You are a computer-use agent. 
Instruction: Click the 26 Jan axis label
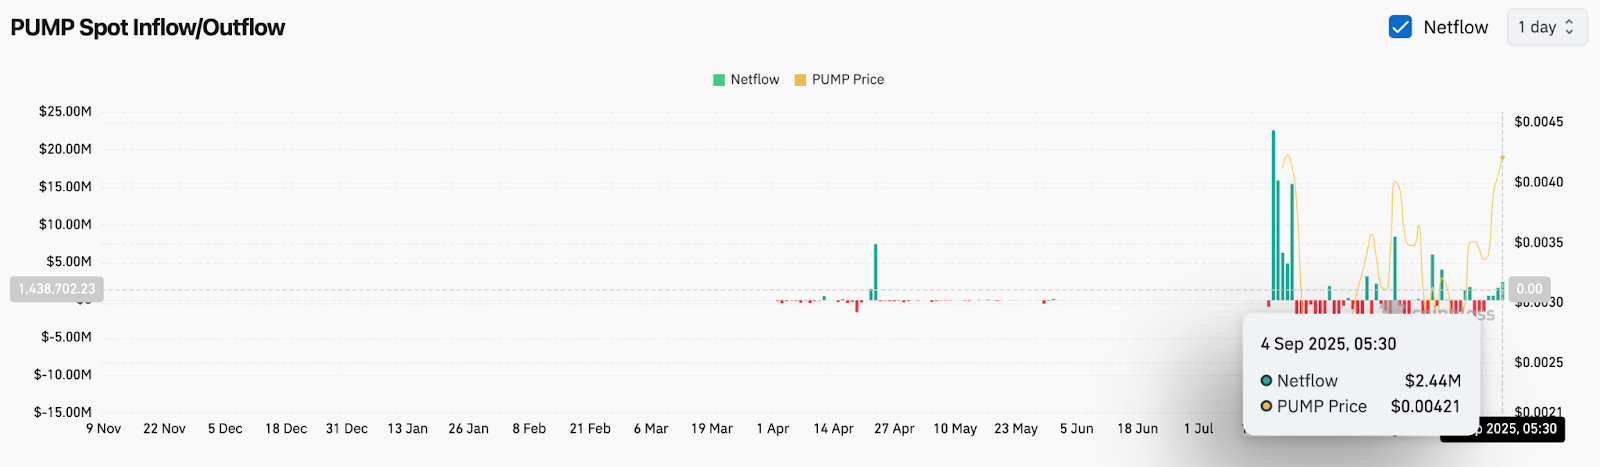pos(469,428)
